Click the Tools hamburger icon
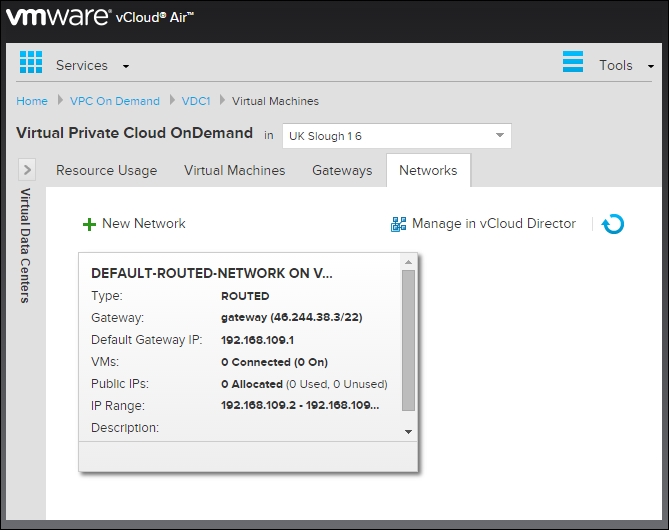This screenshot has height=530, width=669. coord(573,63)
